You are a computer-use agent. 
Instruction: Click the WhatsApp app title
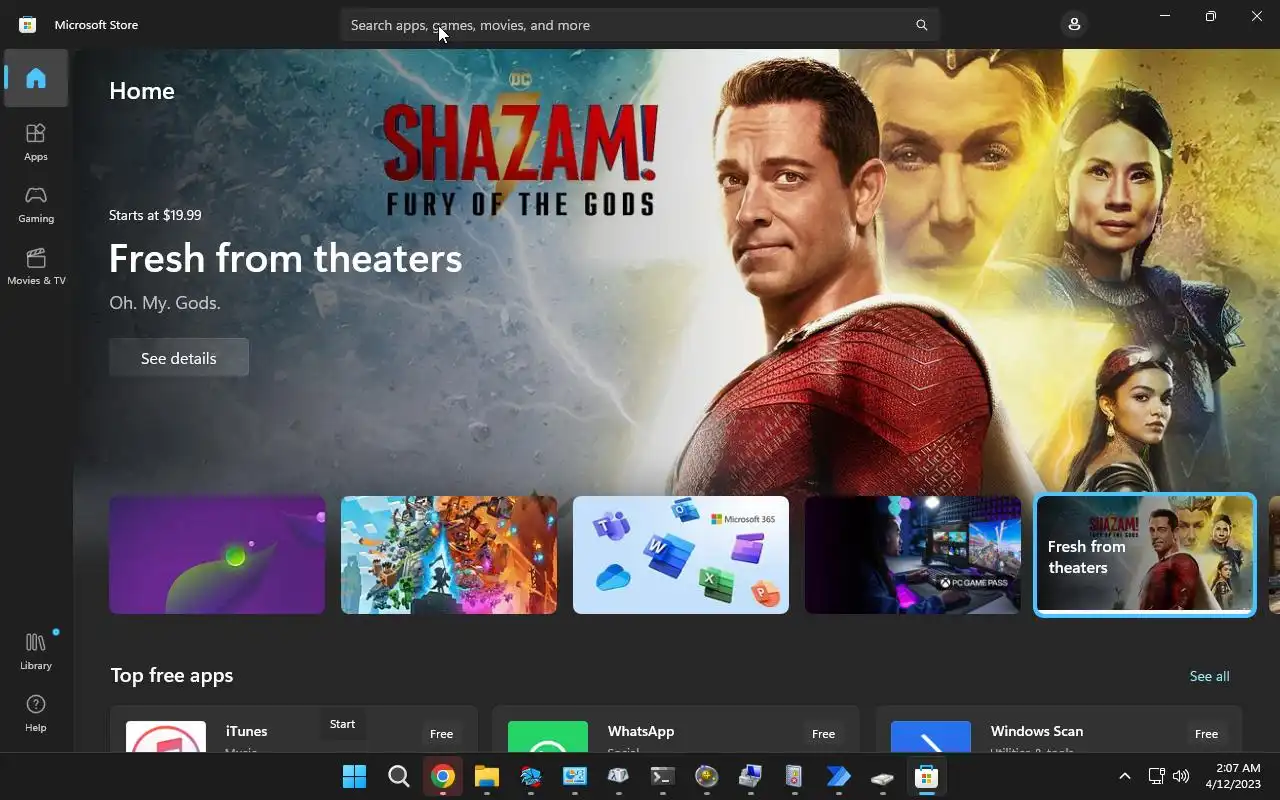click(641, 731)
